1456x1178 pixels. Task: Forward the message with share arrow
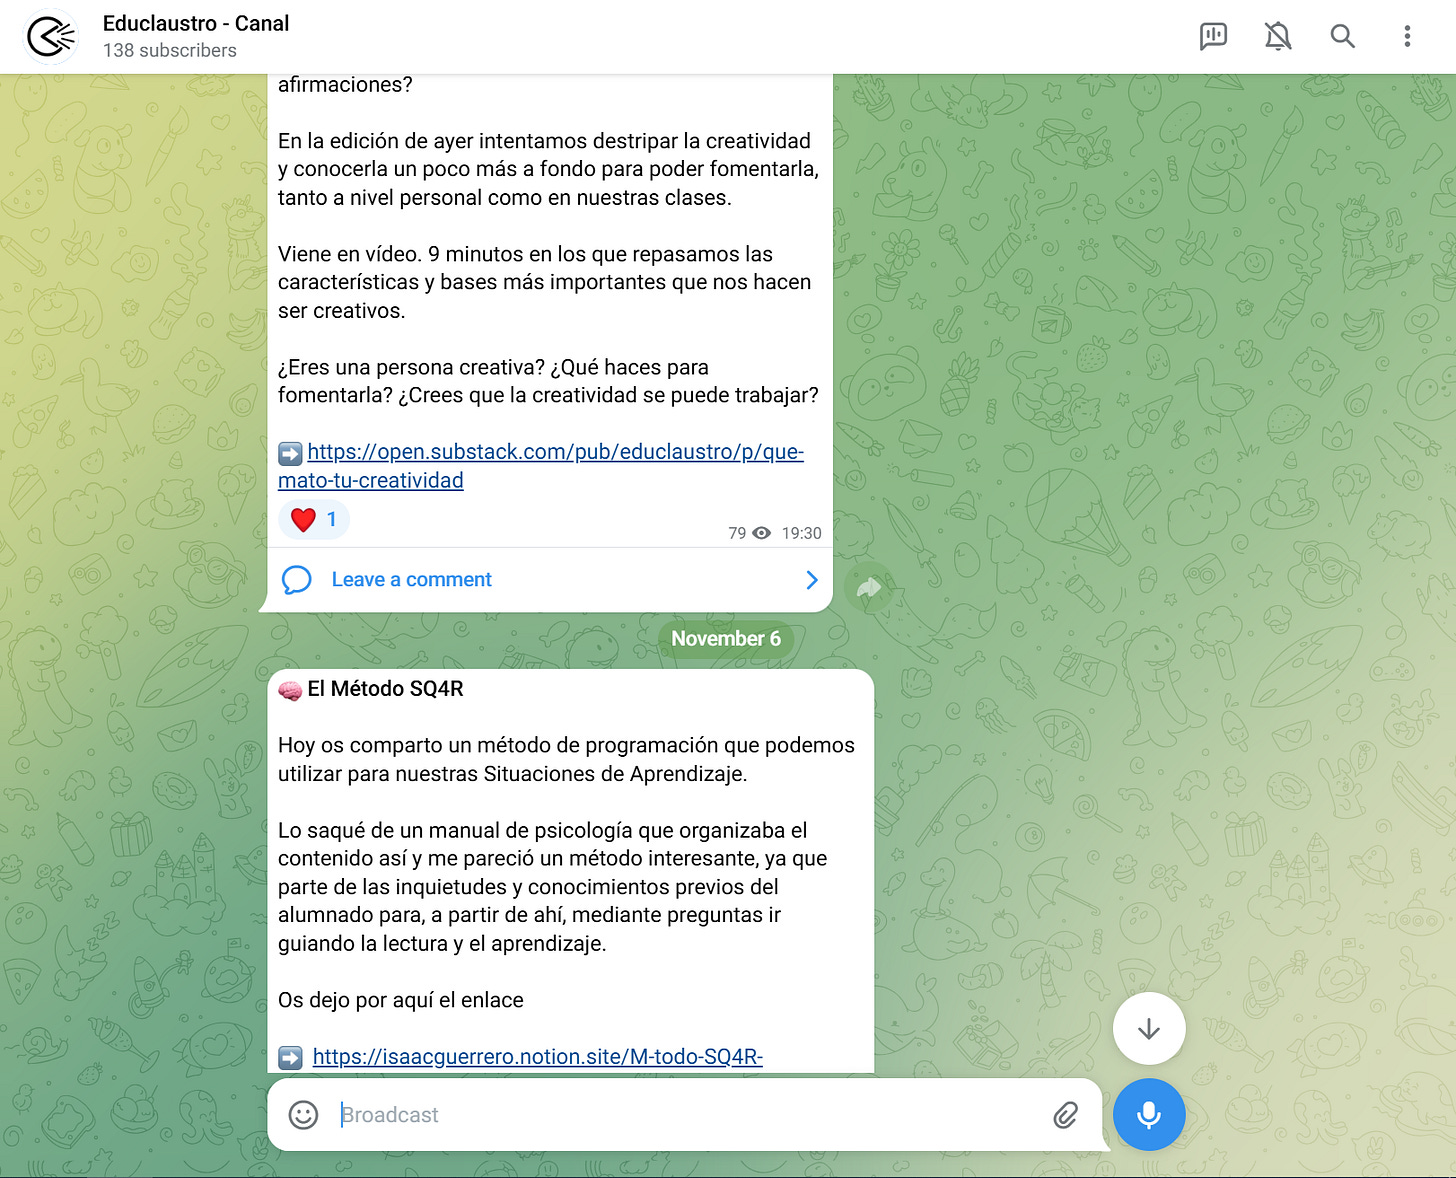[x=868, y=588]
